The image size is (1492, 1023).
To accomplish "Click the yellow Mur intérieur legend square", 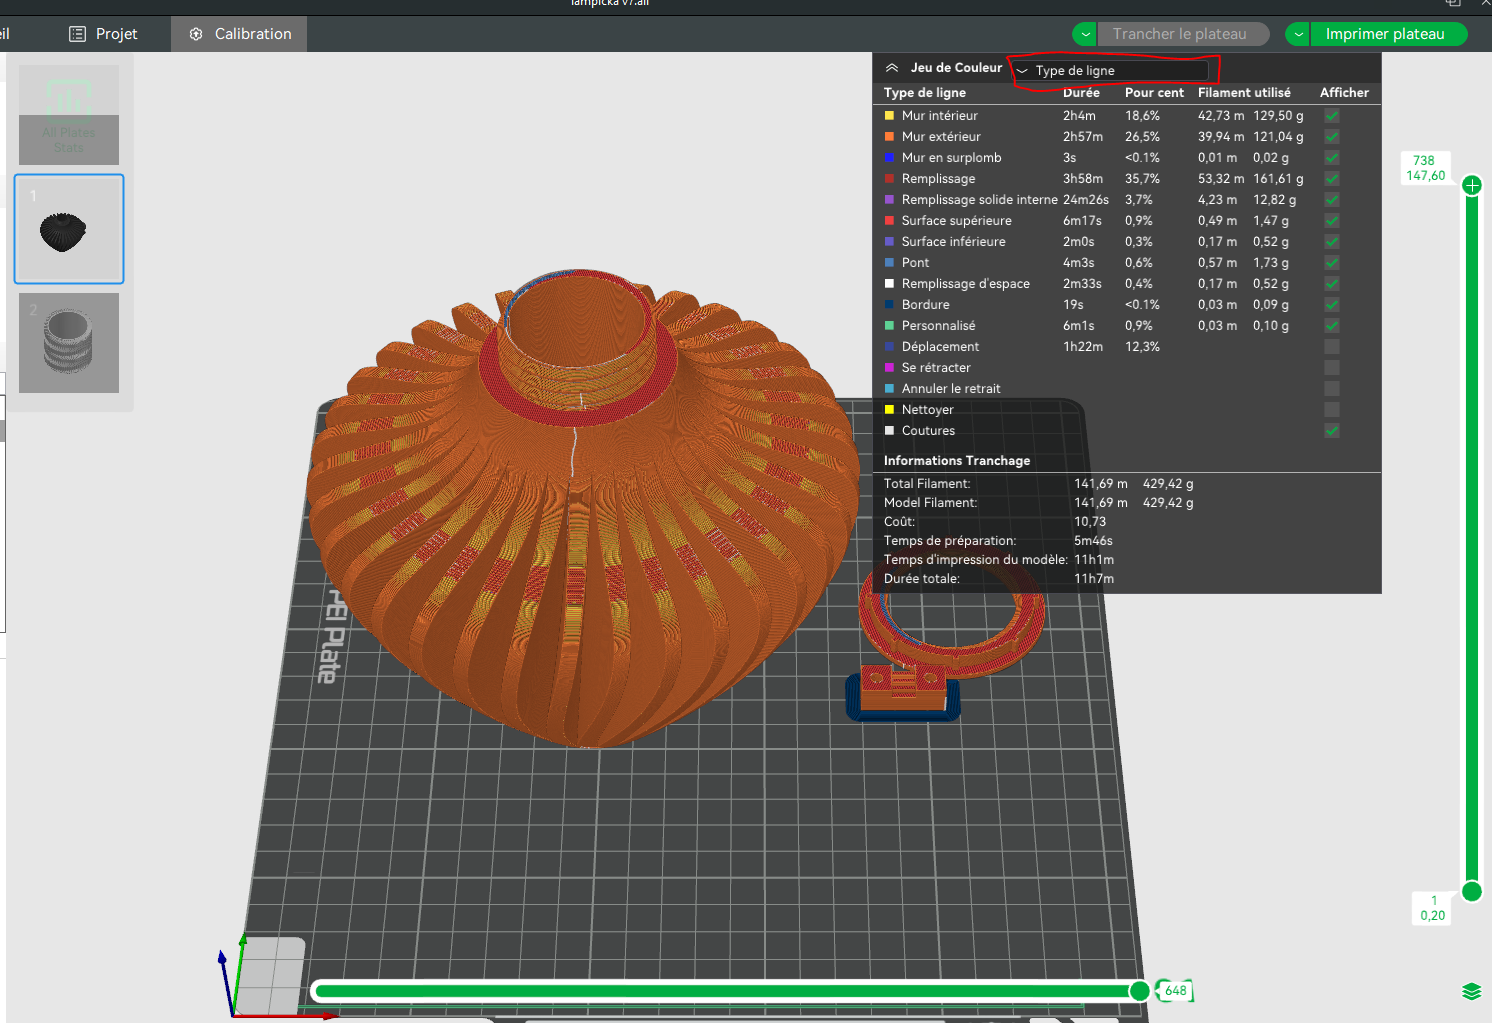I will pyautogui.click(x=889, y=116).
